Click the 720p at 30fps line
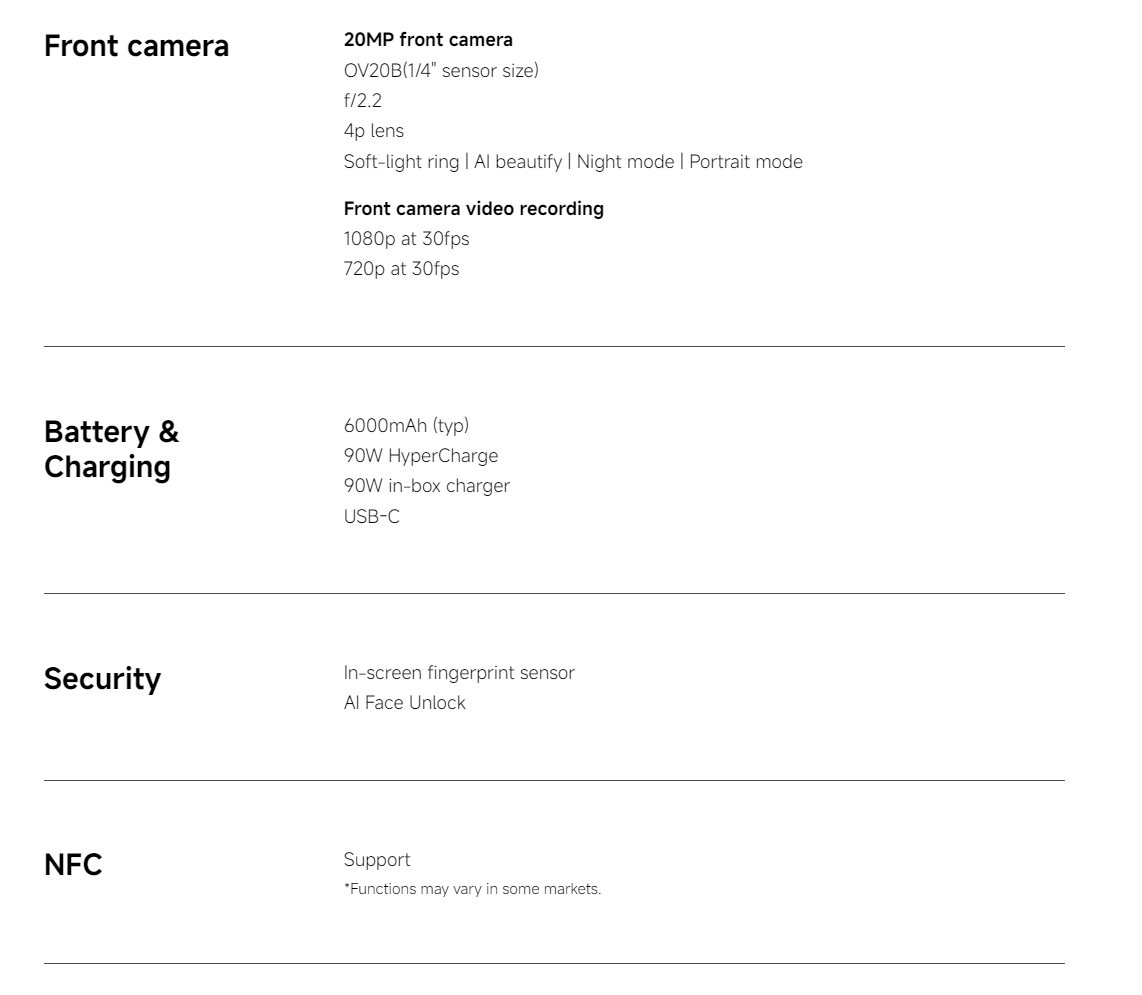Image resolution: width=1142 pixels, height=995 pixels. (x=401, y=268)
